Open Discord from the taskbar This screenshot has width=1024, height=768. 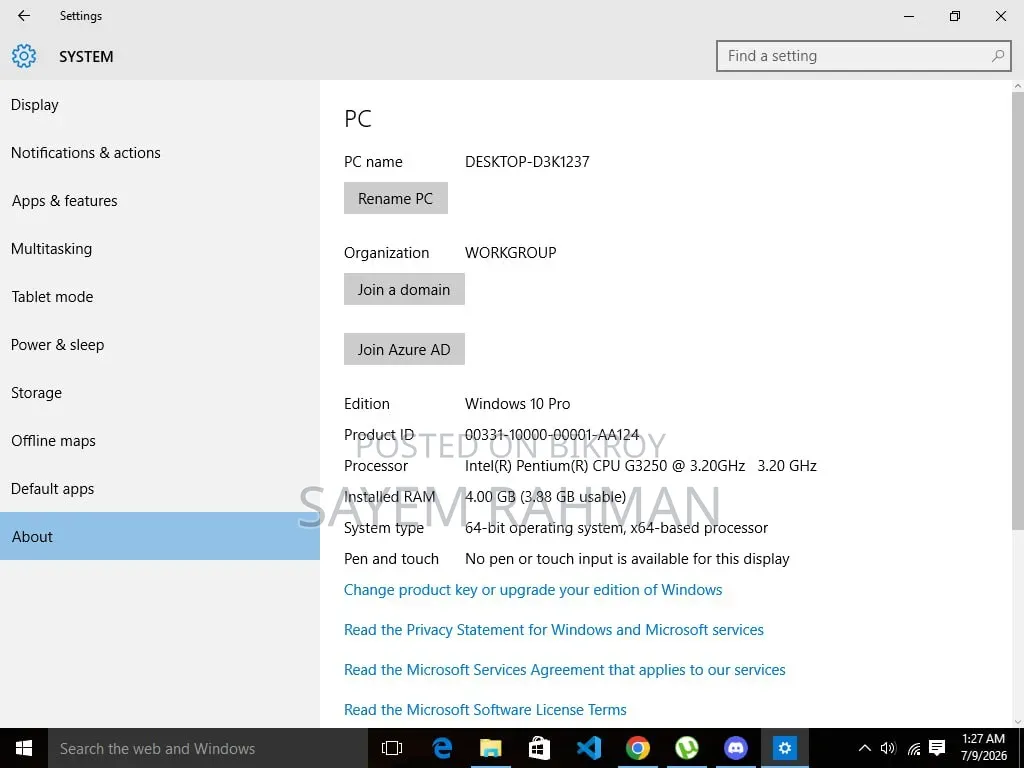click(735, 748)
